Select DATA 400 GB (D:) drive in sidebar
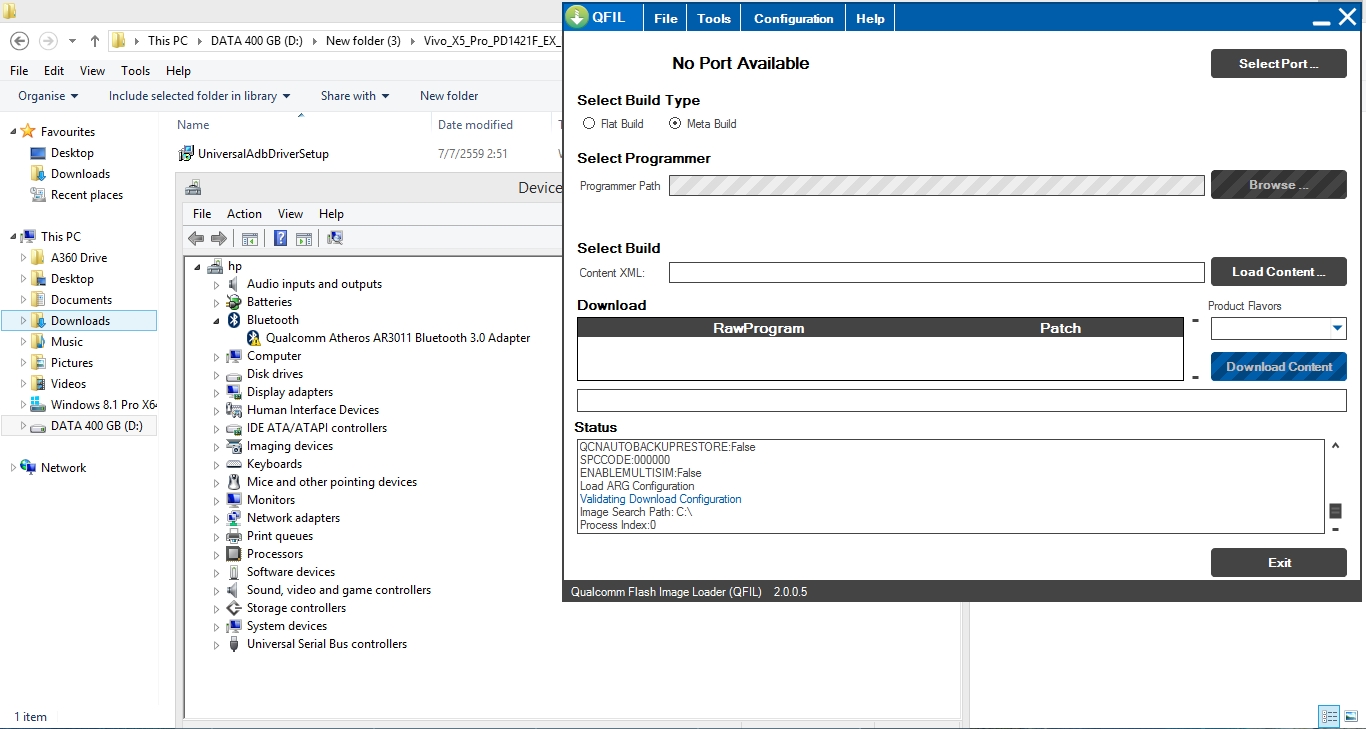 [80, 426]
